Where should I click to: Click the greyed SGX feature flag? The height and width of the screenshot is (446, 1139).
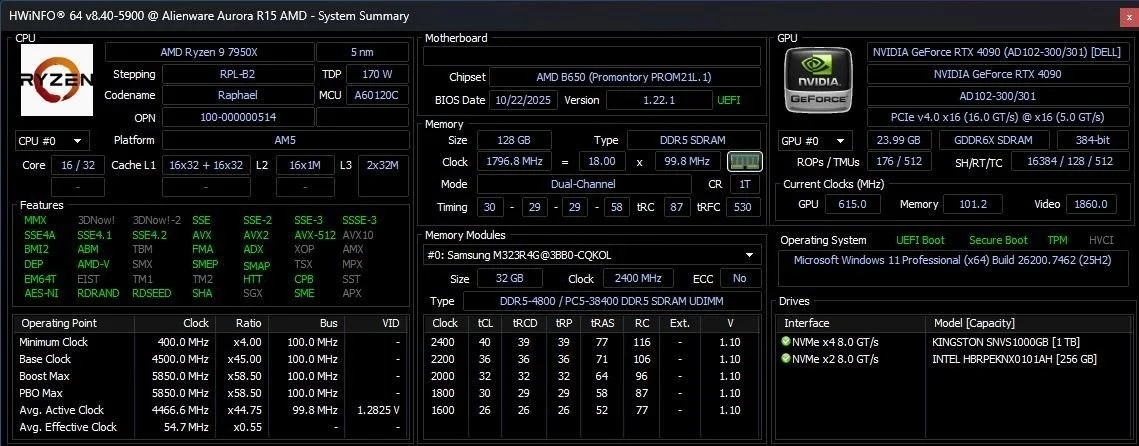point(253,293)
